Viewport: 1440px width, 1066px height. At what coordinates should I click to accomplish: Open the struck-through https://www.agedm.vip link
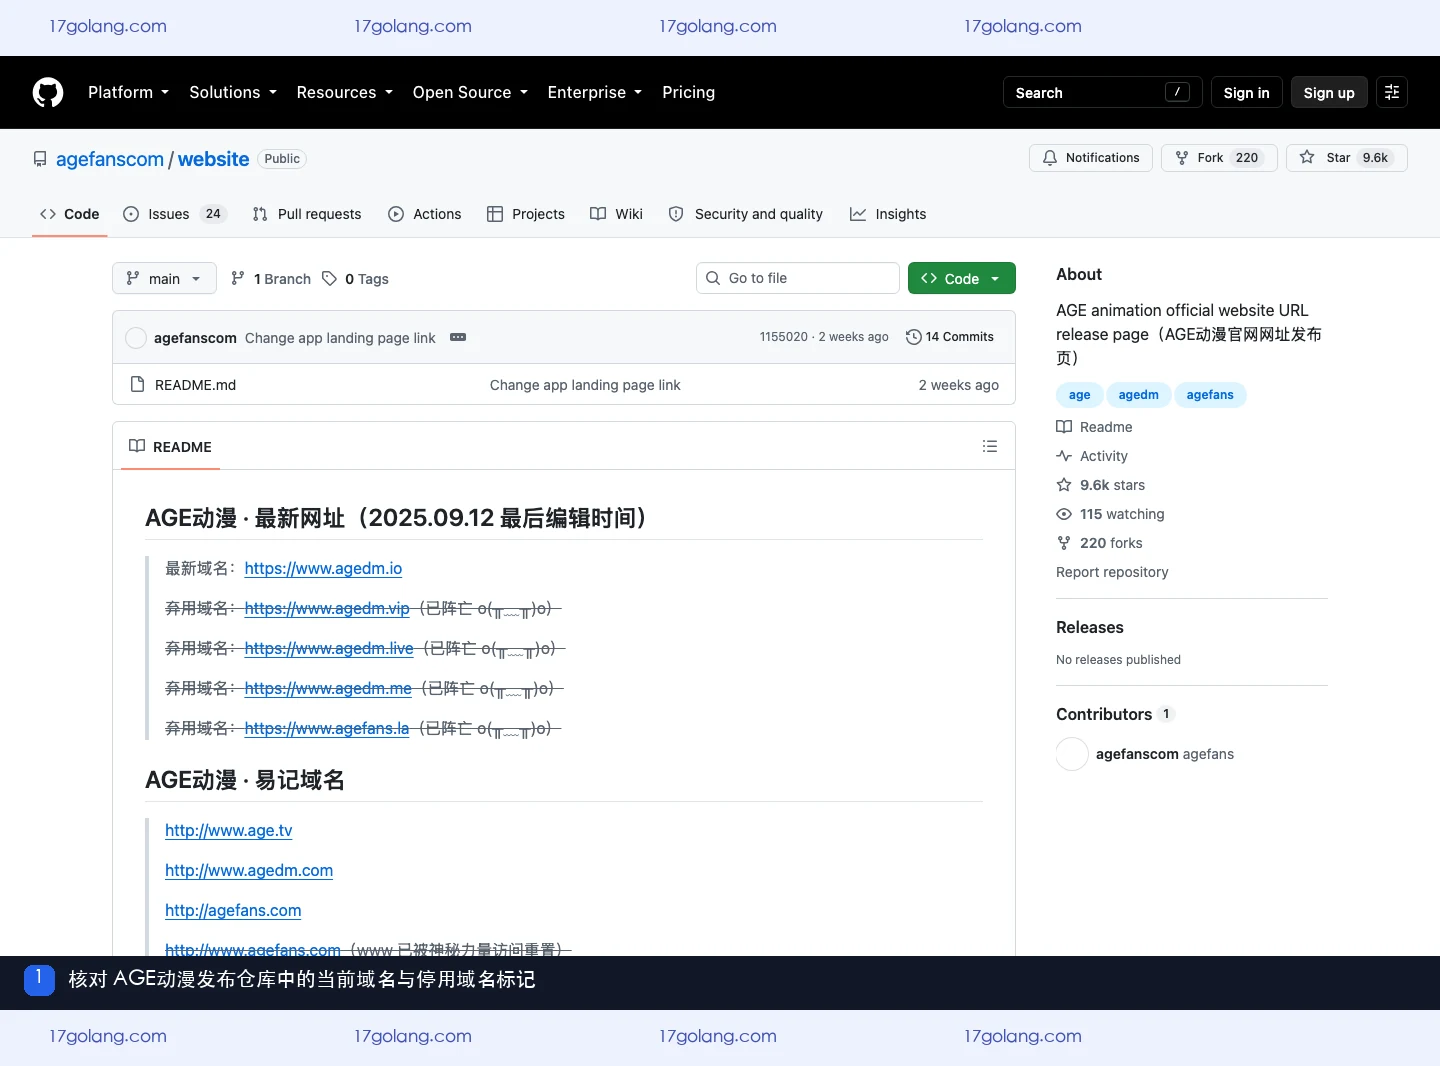327,608
